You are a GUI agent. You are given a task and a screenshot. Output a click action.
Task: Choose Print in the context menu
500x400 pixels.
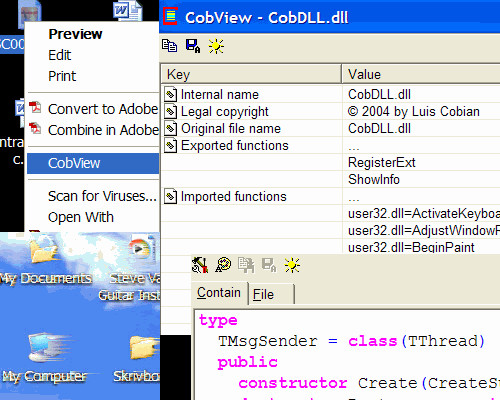(62, 76)
